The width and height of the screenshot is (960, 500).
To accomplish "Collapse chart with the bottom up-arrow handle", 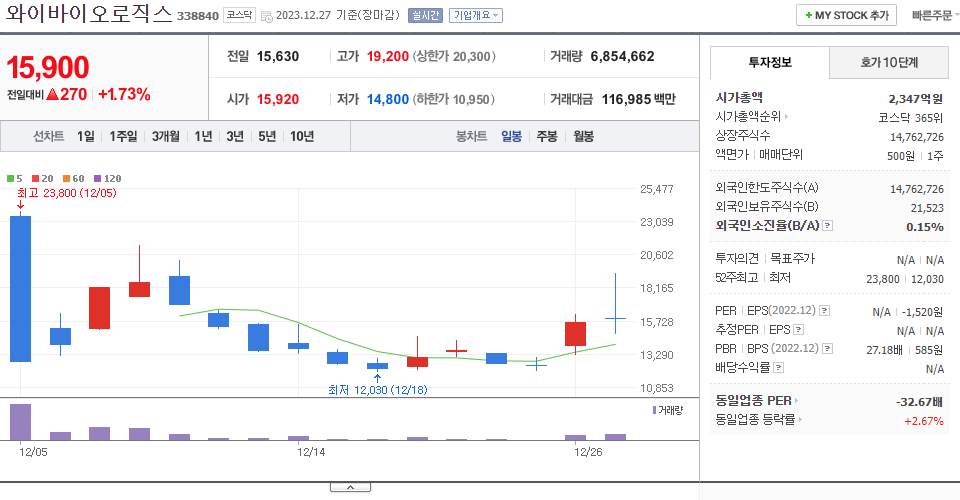I will (x=350, y=487).
